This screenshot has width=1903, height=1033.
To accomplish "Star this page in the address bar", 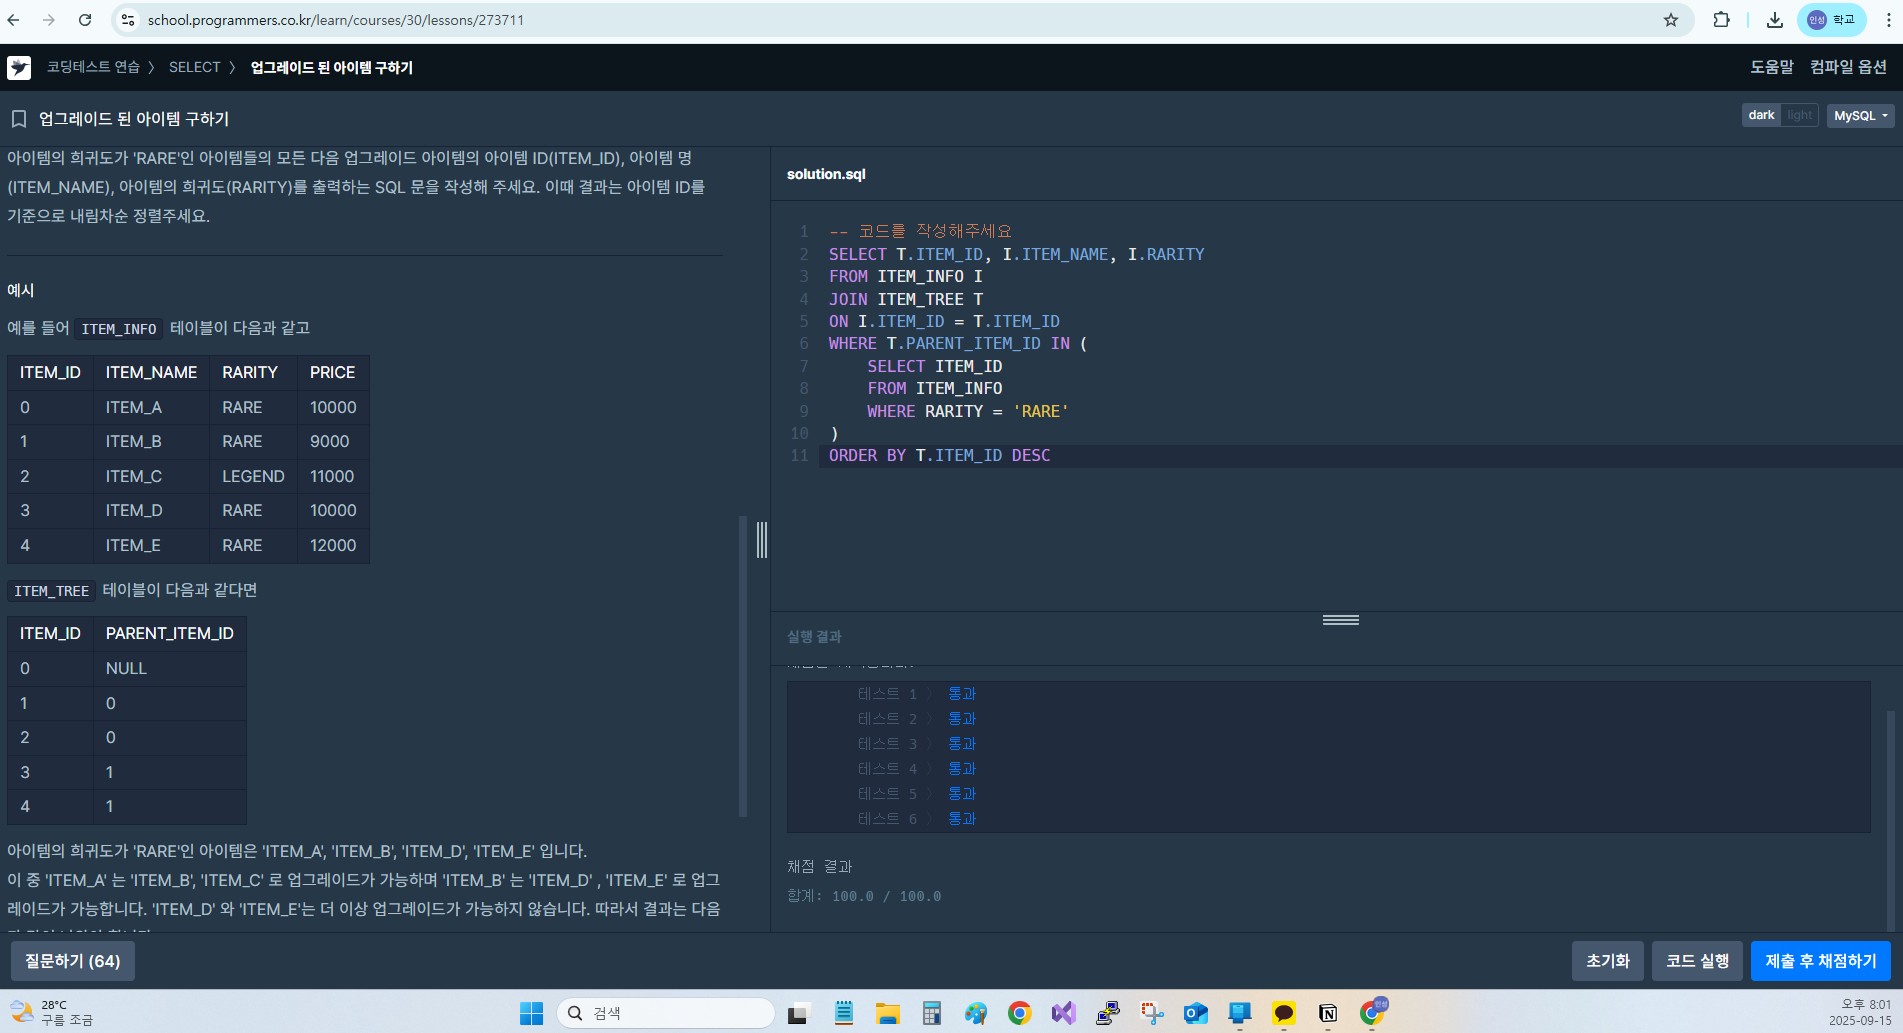I will (1670, 20).
